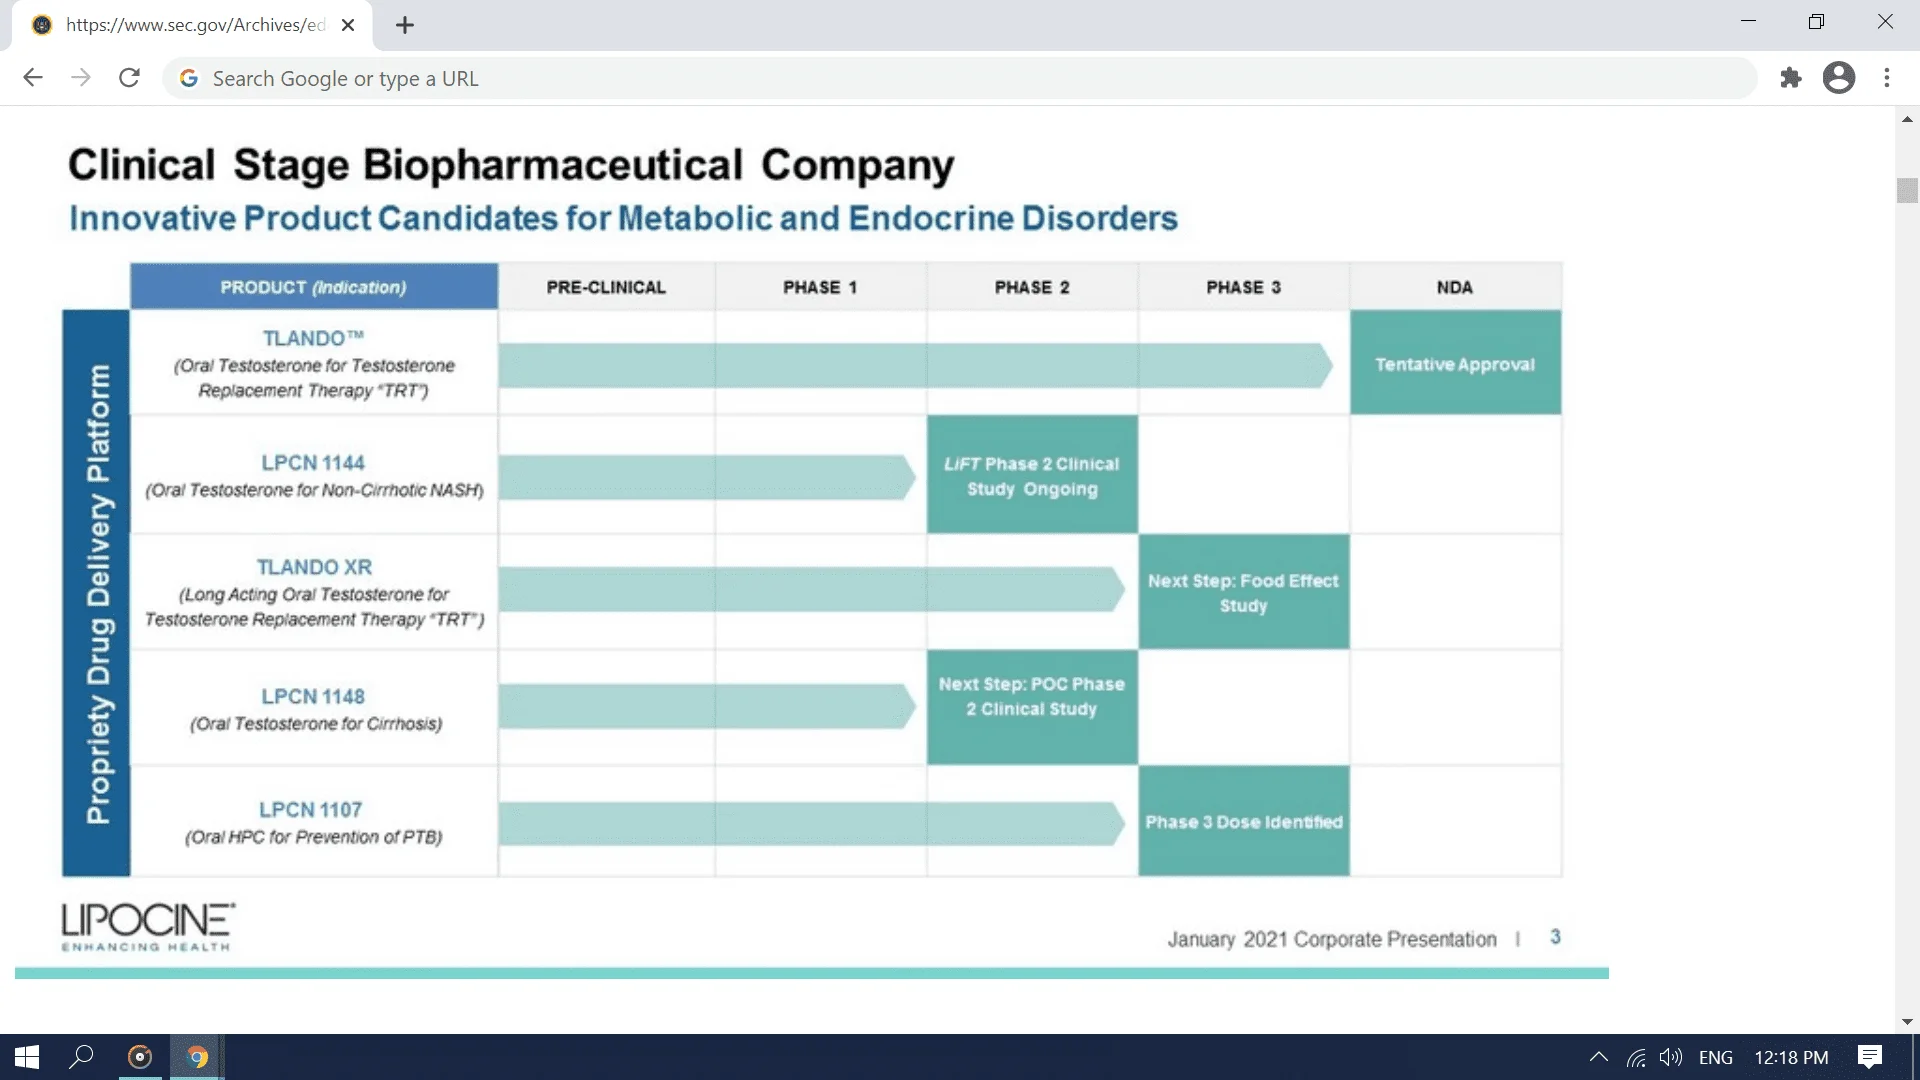Open Windows taskbar search
Image resolution: width=1920 pixels, height=1080 pixels.
(82, 1057)
